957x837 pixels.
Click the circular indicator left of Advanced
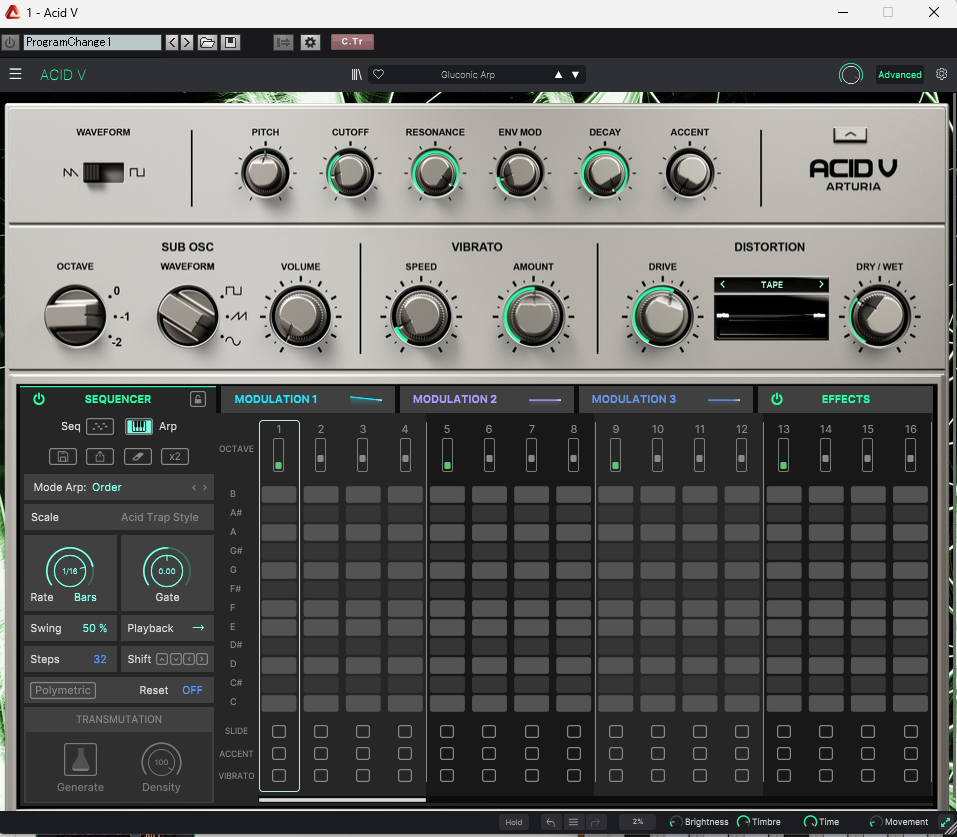point(851,74)
